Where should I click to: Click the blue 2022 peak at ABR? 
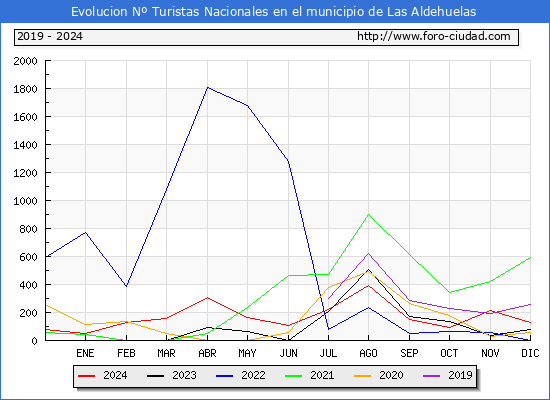[208, 87]
